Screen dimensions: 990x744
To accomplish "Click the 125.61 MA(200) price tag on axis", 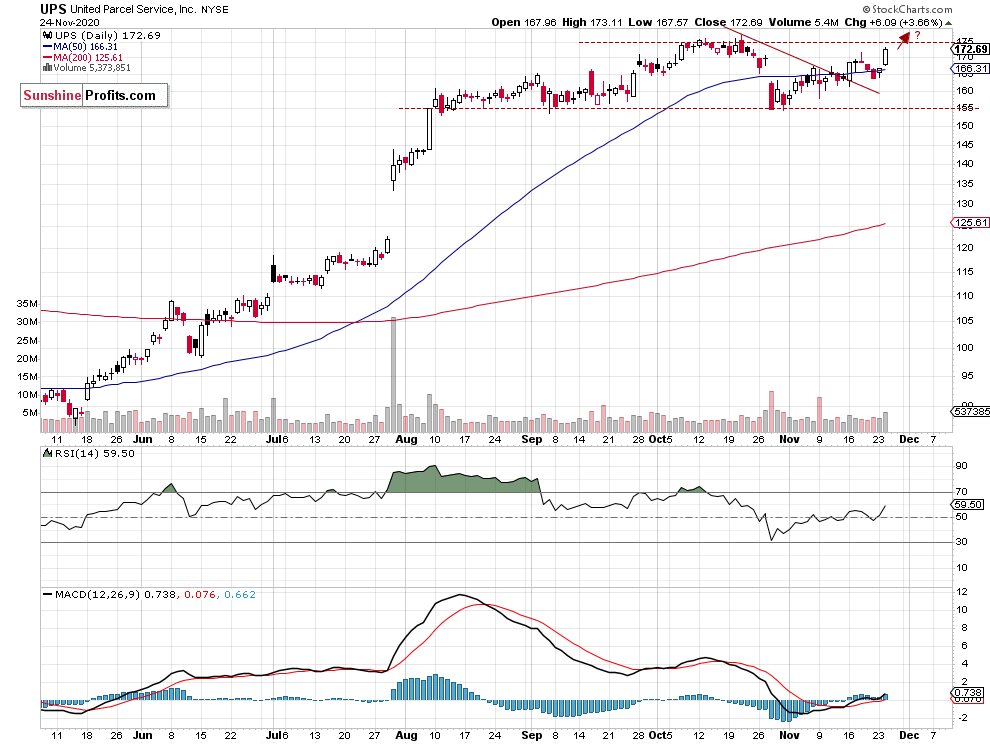I will (x=971, y=222).
